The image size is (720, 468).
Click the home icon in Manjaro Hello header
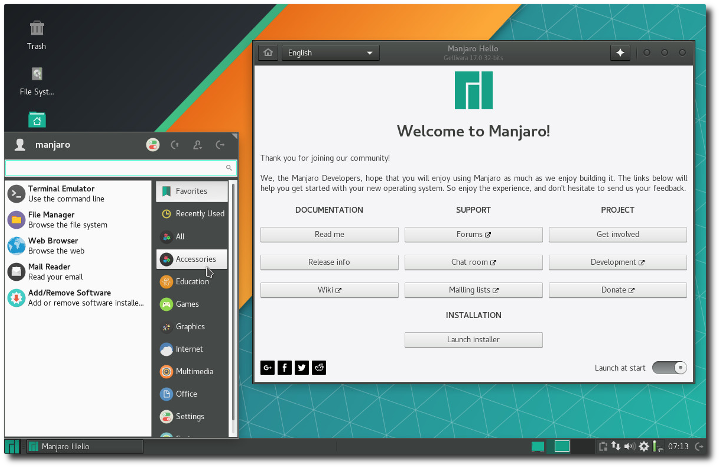[268, 53]
